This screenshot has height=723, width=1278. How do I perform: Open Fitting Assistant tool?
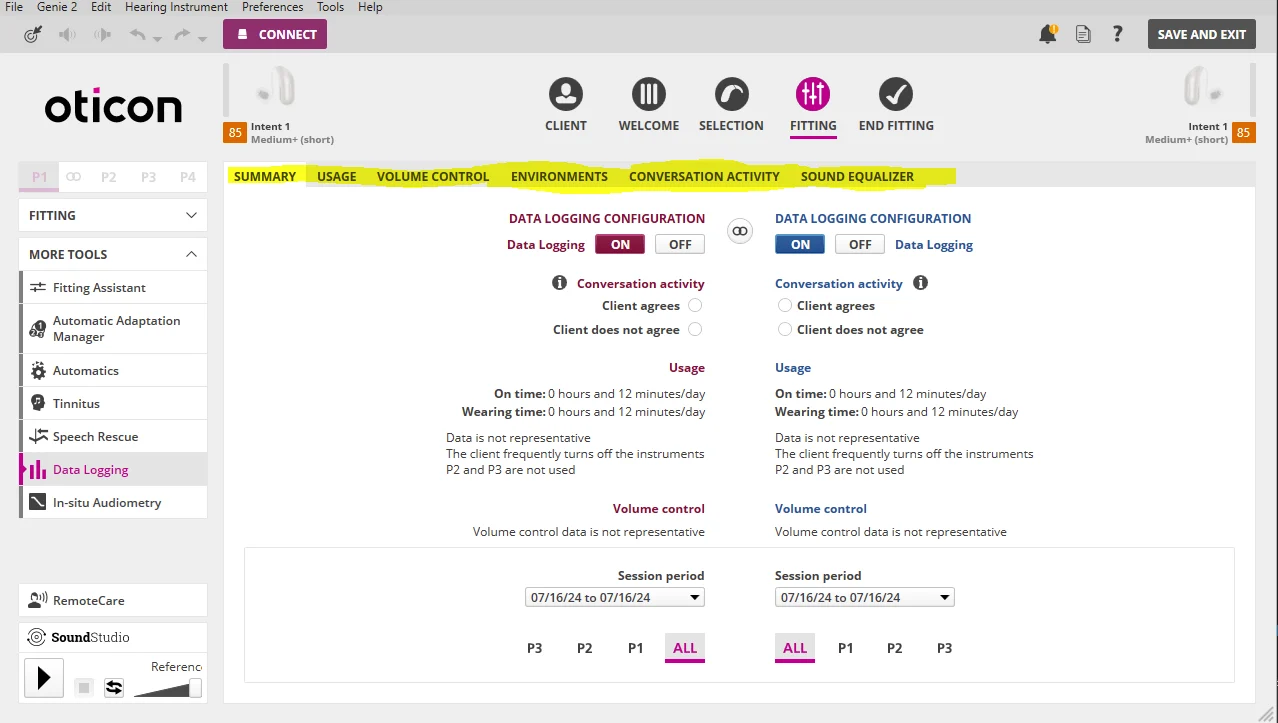[x=113, y=288]
